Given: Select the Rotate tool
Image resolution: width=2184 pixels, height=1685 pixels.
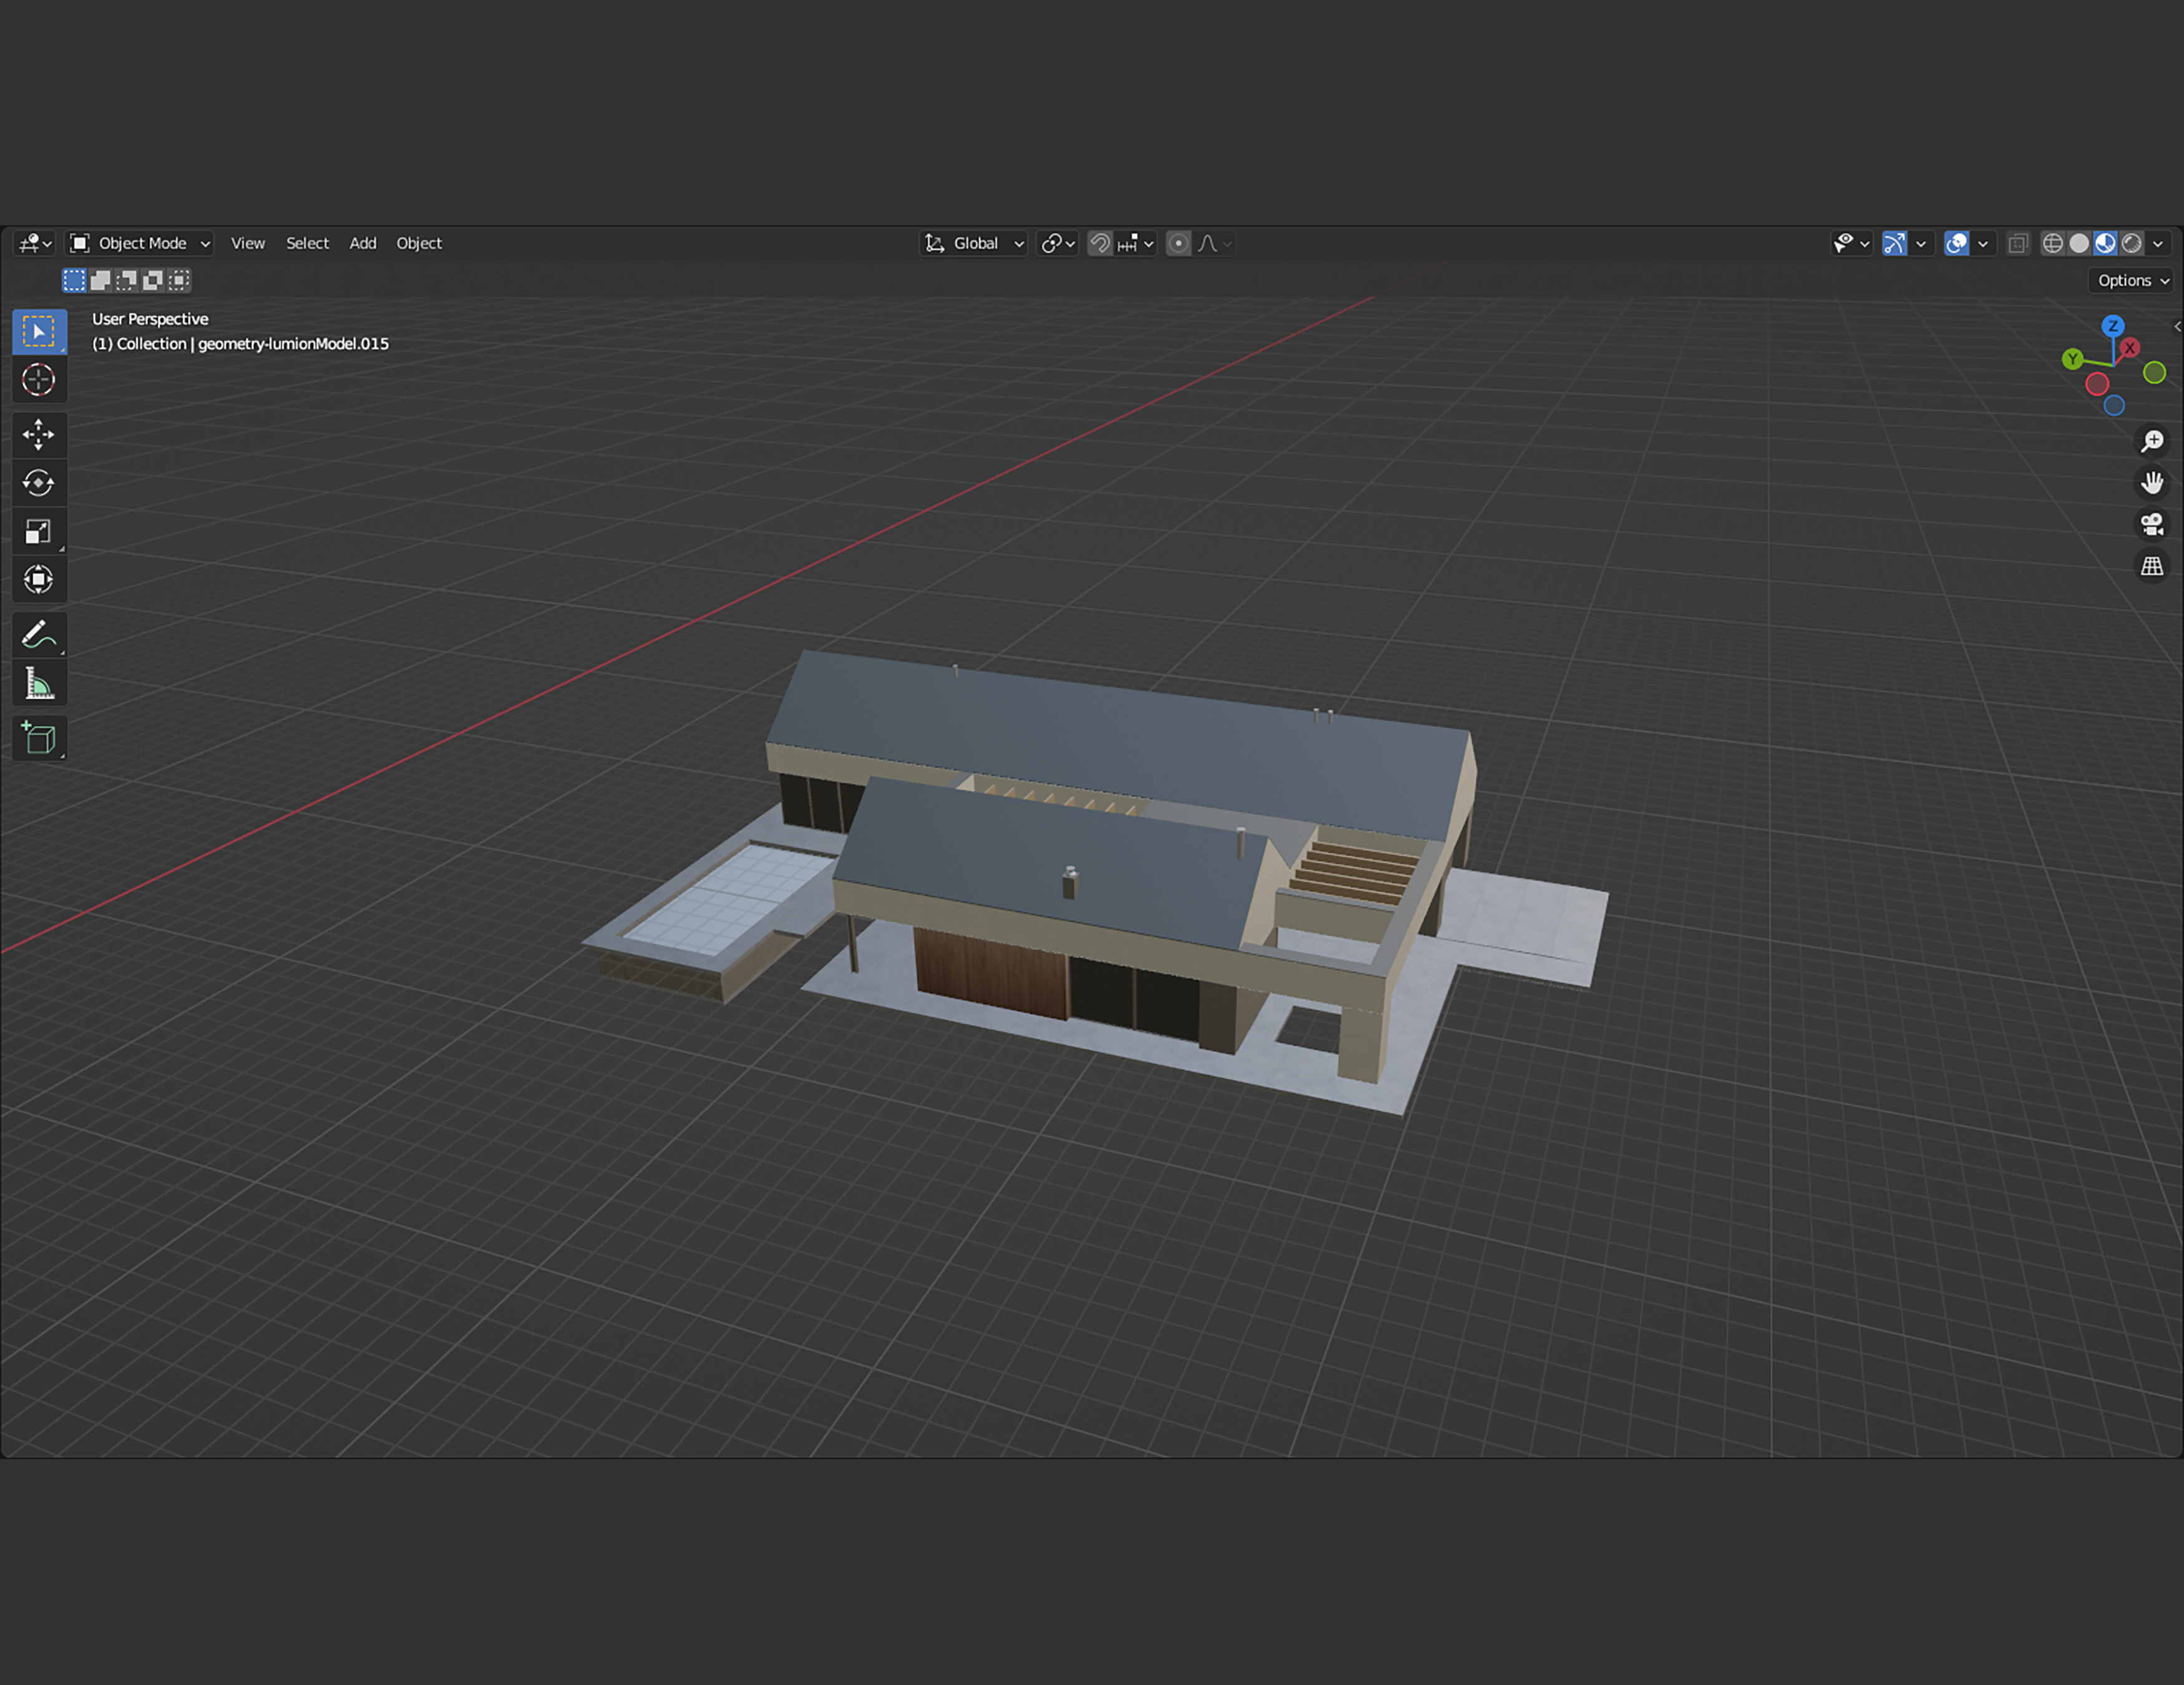Looking at the screenshot, I should [x=38, y=483].
